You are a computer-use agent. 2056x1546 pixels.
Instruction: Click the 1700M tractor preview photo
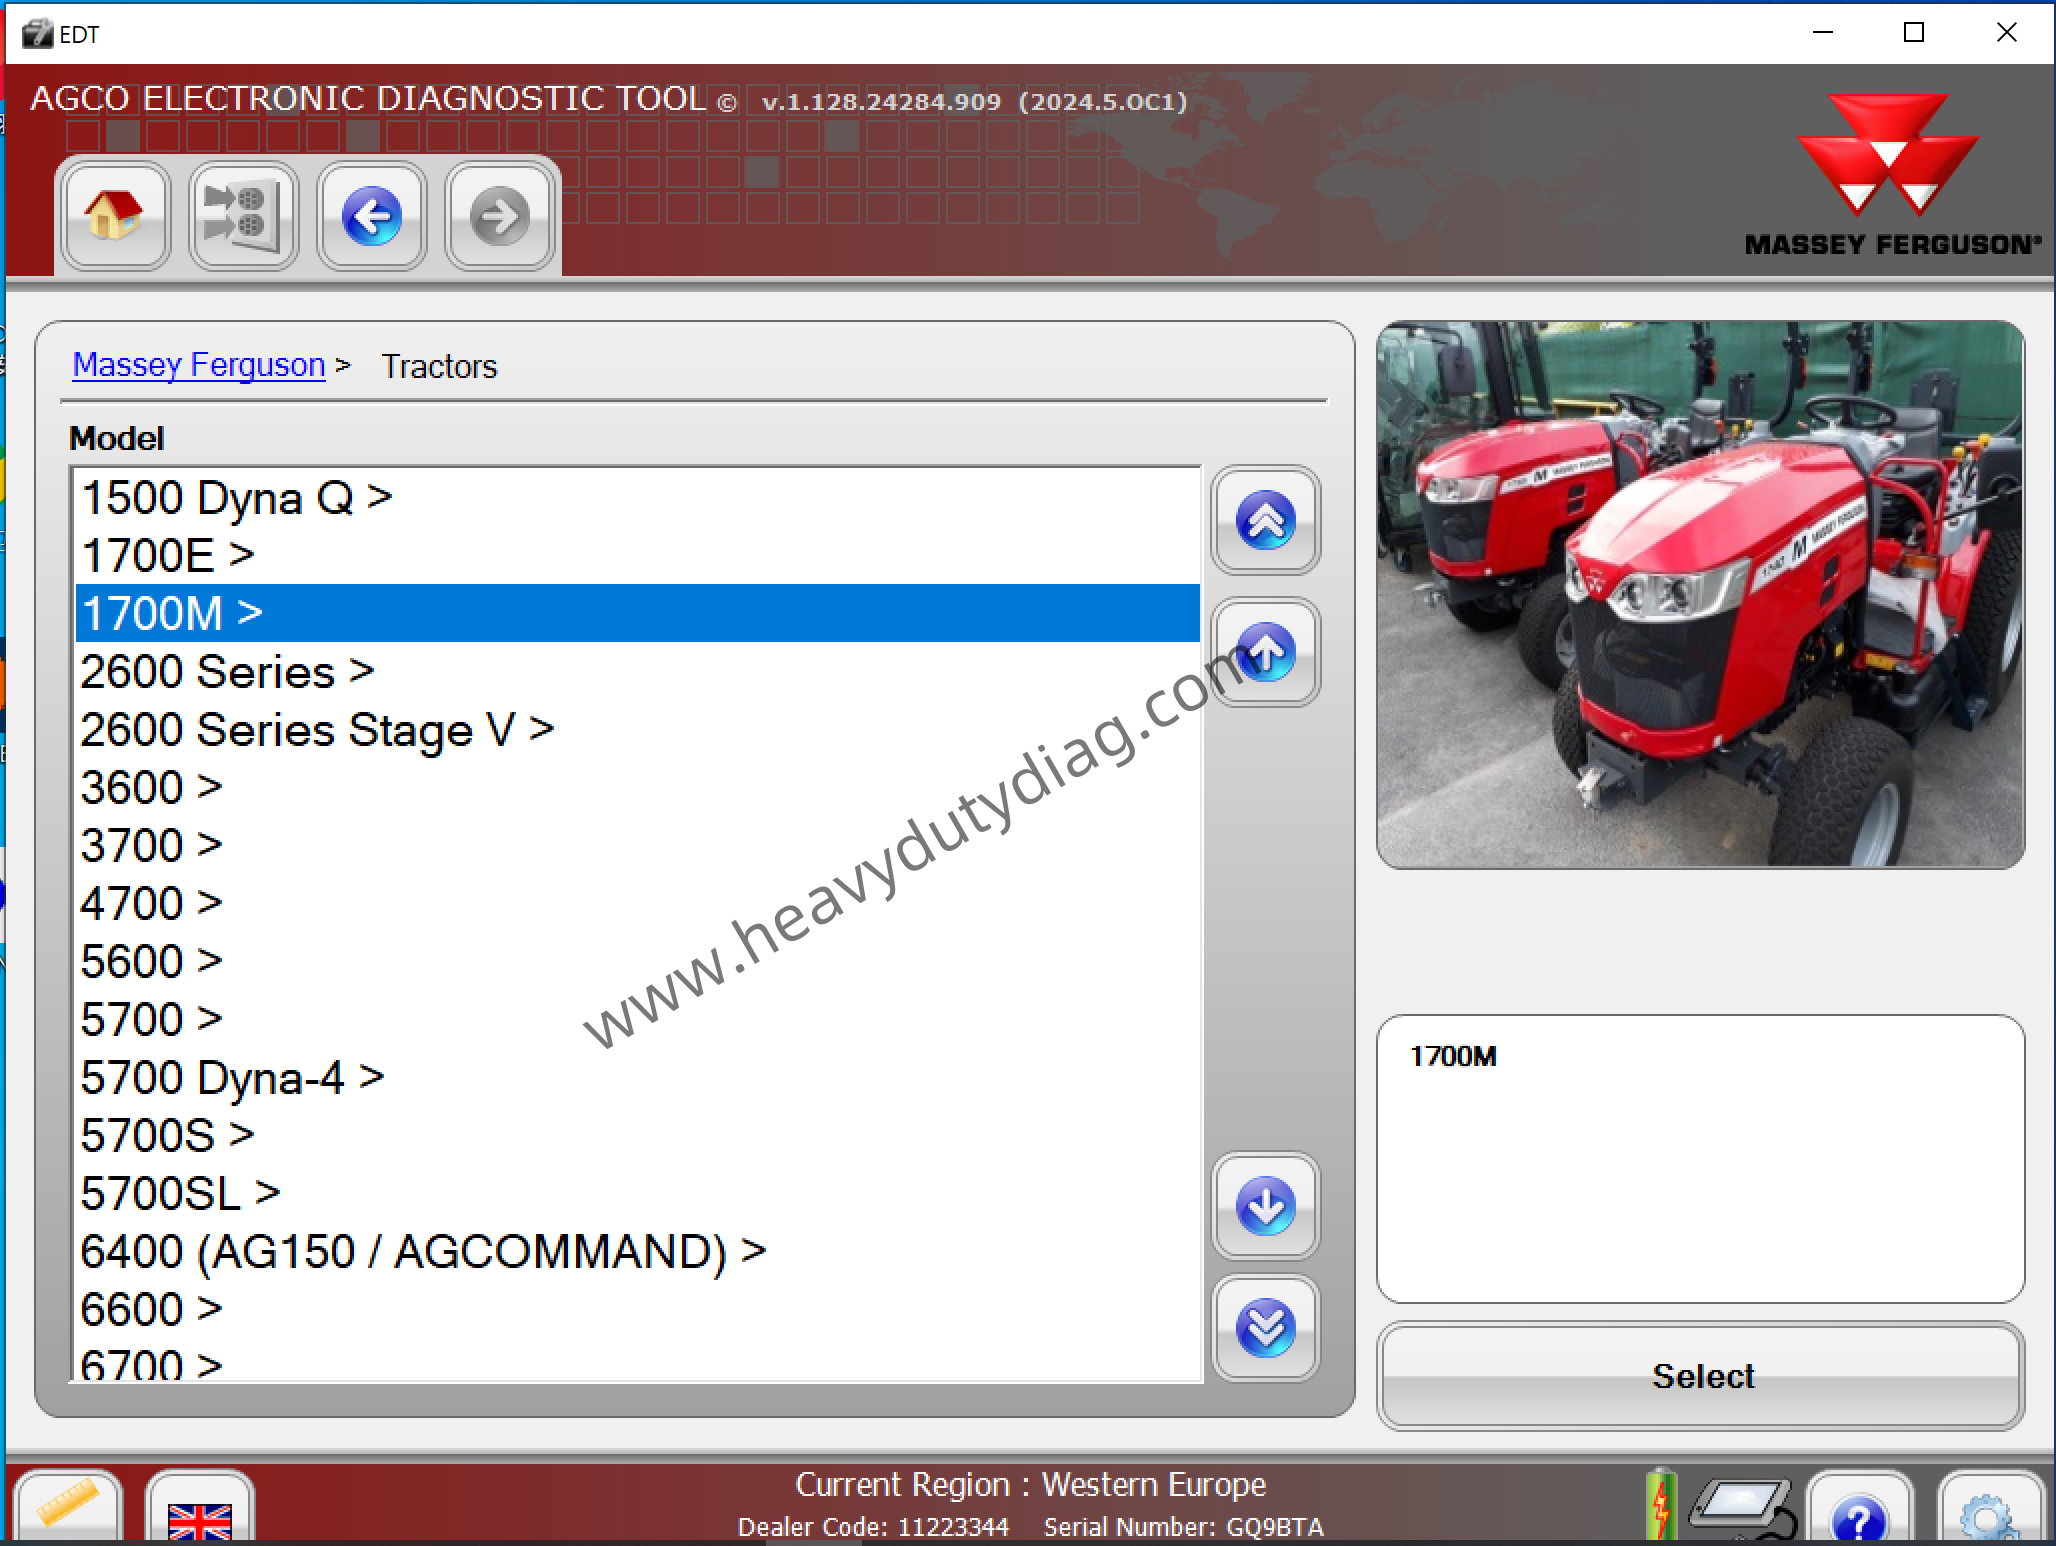(x=1700, y=594)
